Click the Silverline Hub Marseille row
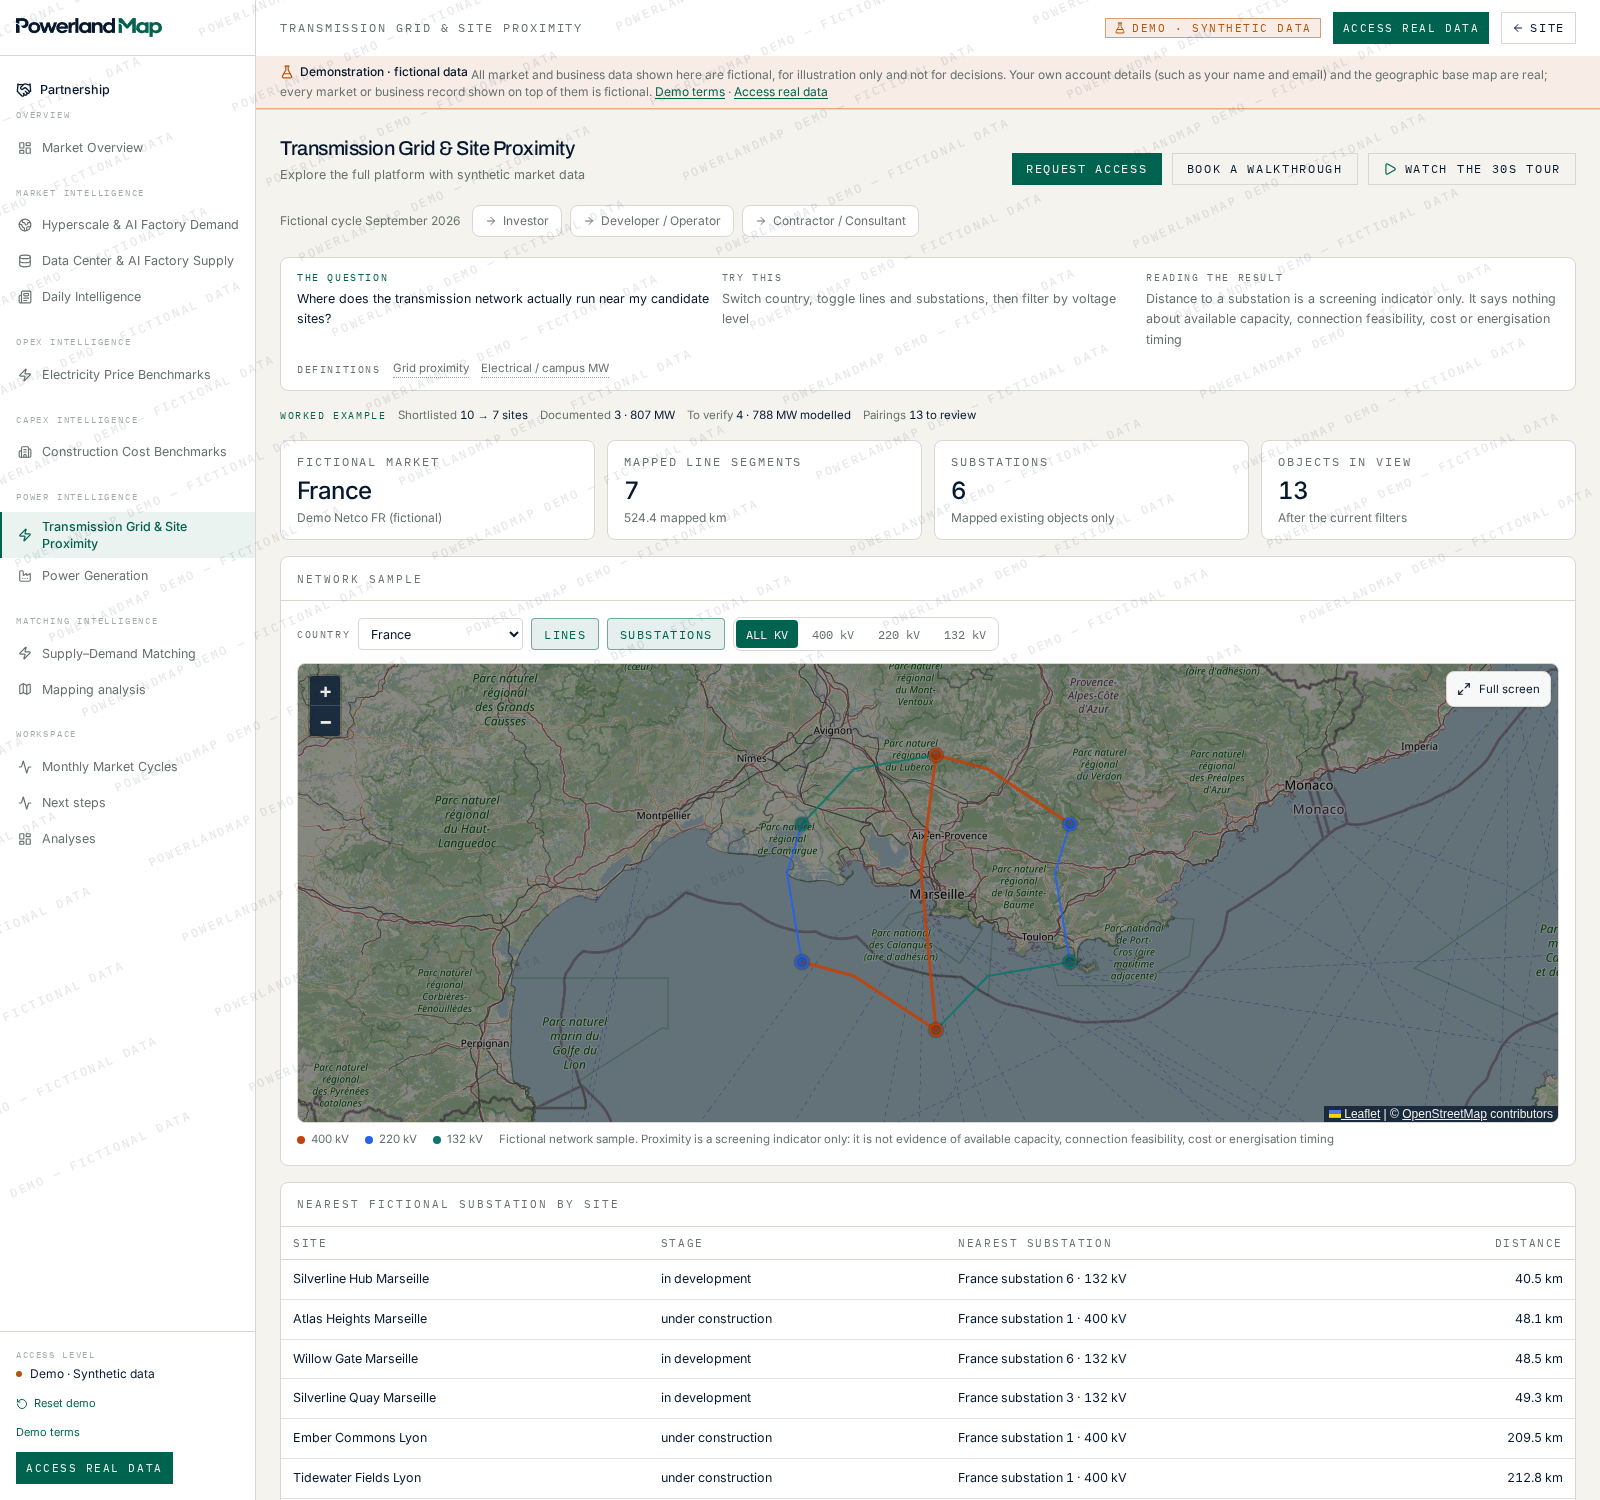The height and width of the screenshot is (1500, 1600). (928, 1279)
